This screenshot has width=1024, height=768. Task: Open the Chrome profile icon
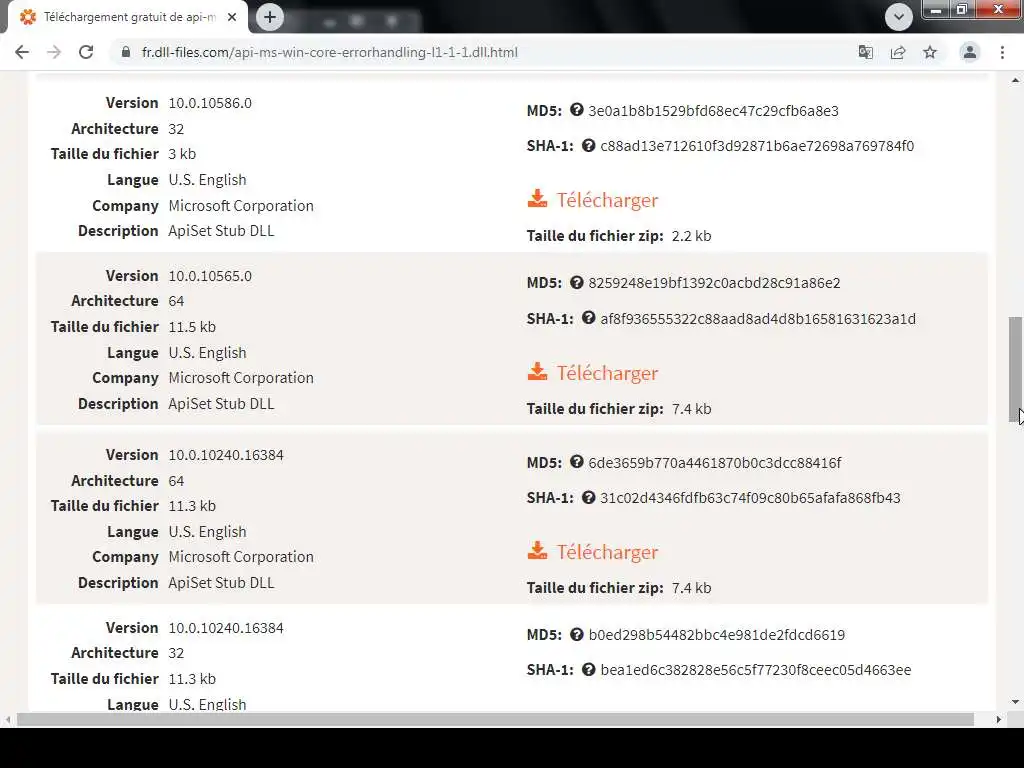click(x=970, y=52)
